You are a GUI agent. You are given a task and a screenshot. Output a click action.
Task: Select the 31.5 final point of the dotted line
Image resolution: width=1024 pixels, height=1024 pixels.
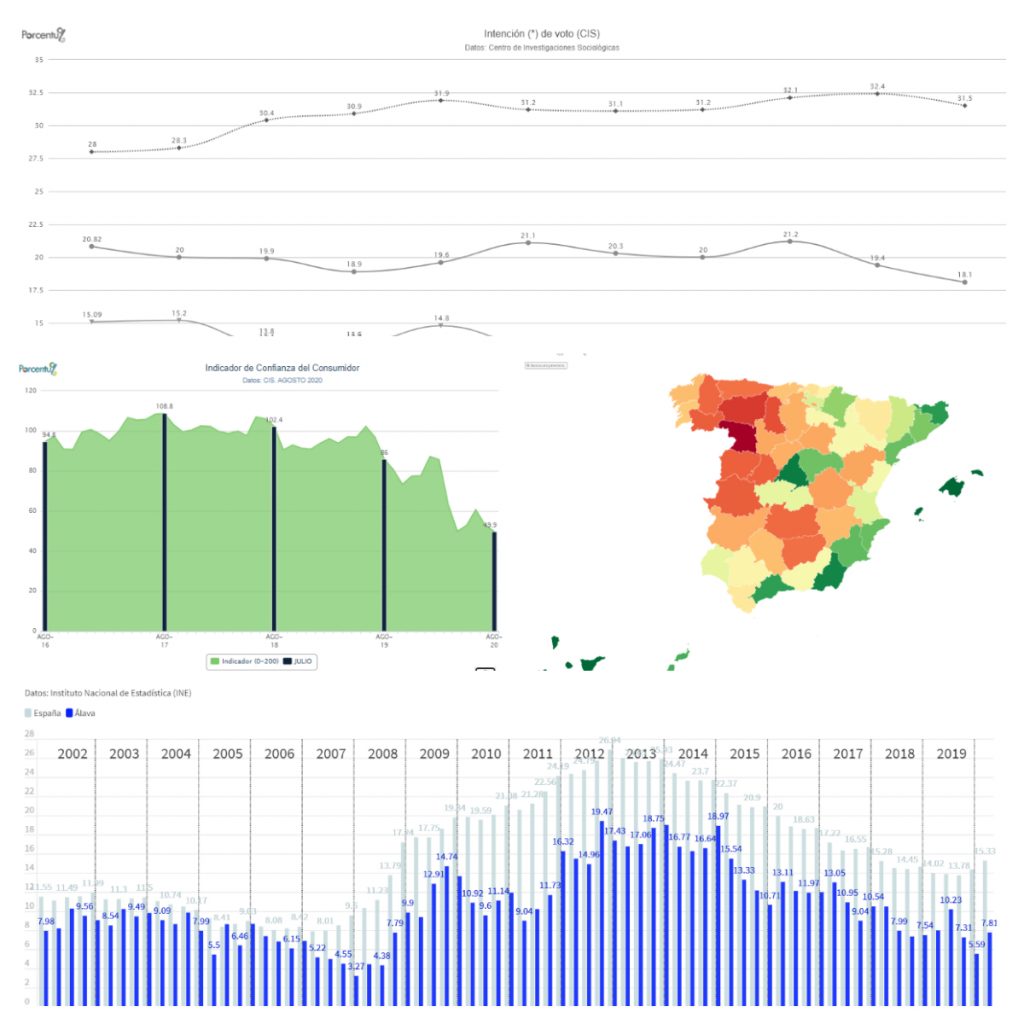(965, 106)
